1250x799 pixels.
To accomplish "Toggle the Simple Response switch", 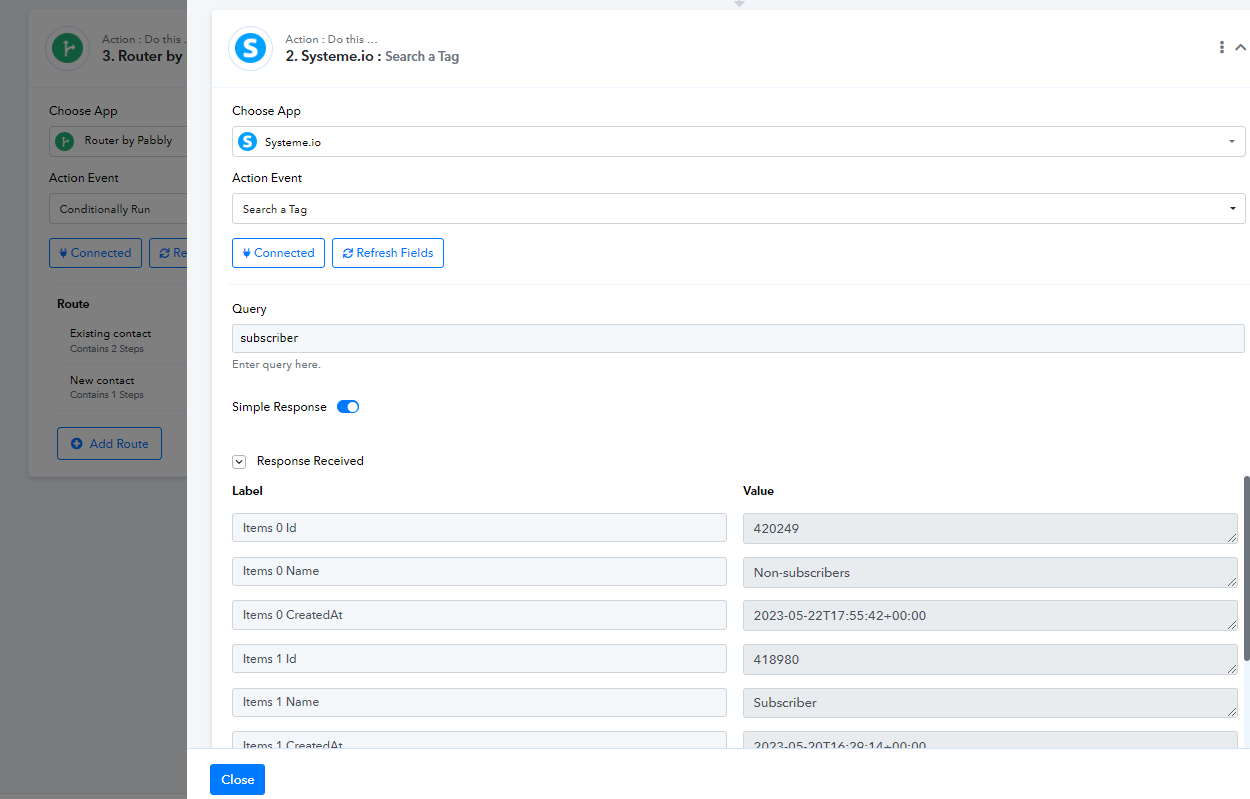I will 348,407.
